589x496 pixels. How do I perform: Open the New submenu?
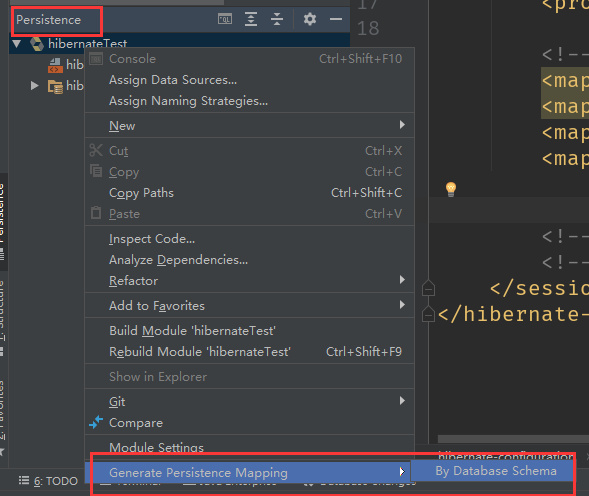250,125
